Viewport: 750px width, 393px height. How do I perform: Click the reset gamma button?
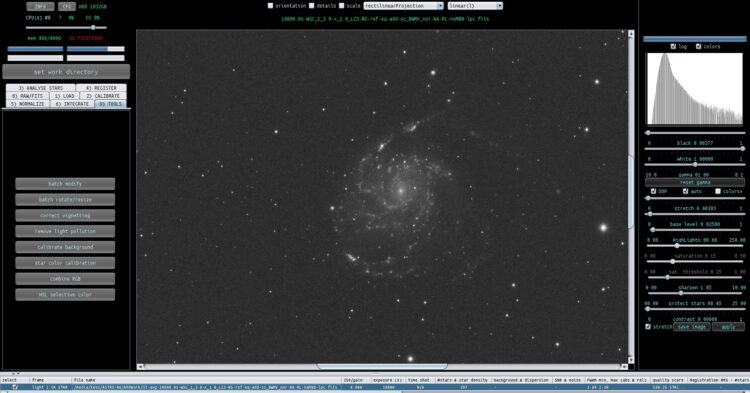click(x=695, y=183)
